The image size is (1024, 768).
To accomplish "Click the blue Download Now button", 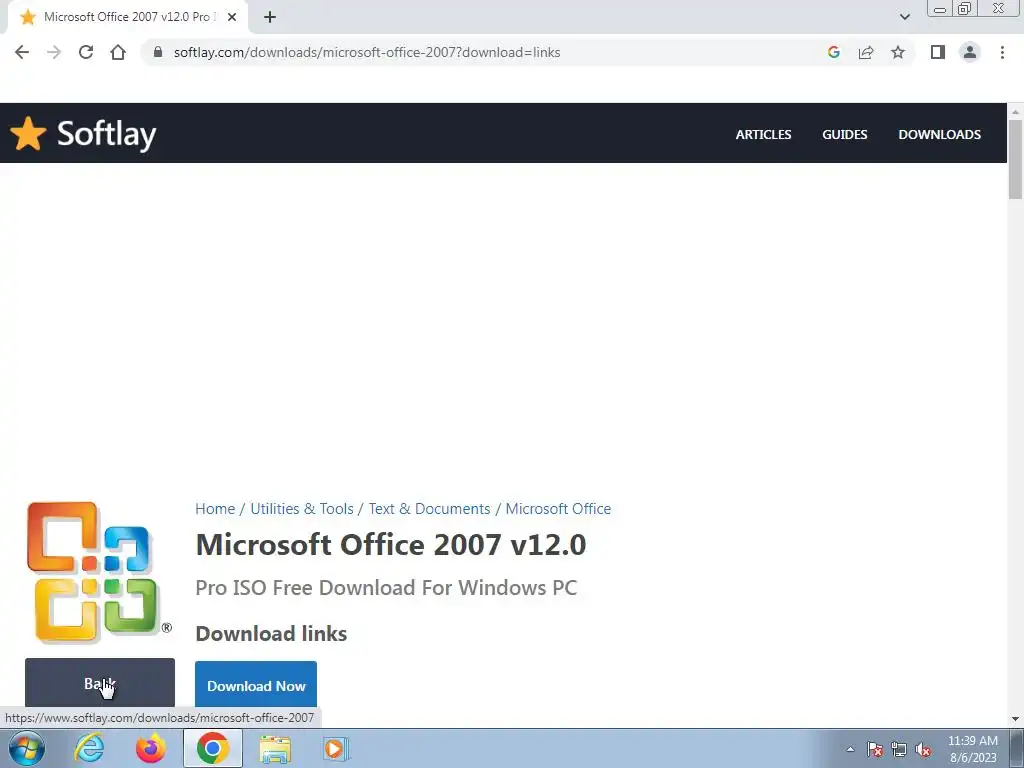I will point(256,684).
